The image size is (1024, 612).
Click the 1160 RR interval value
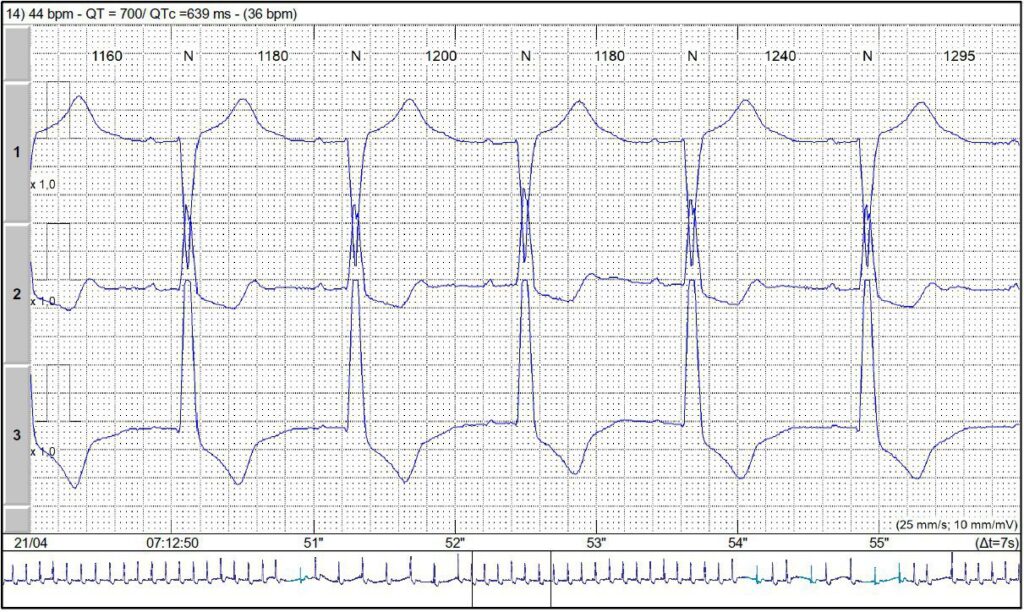pos(106,56)
